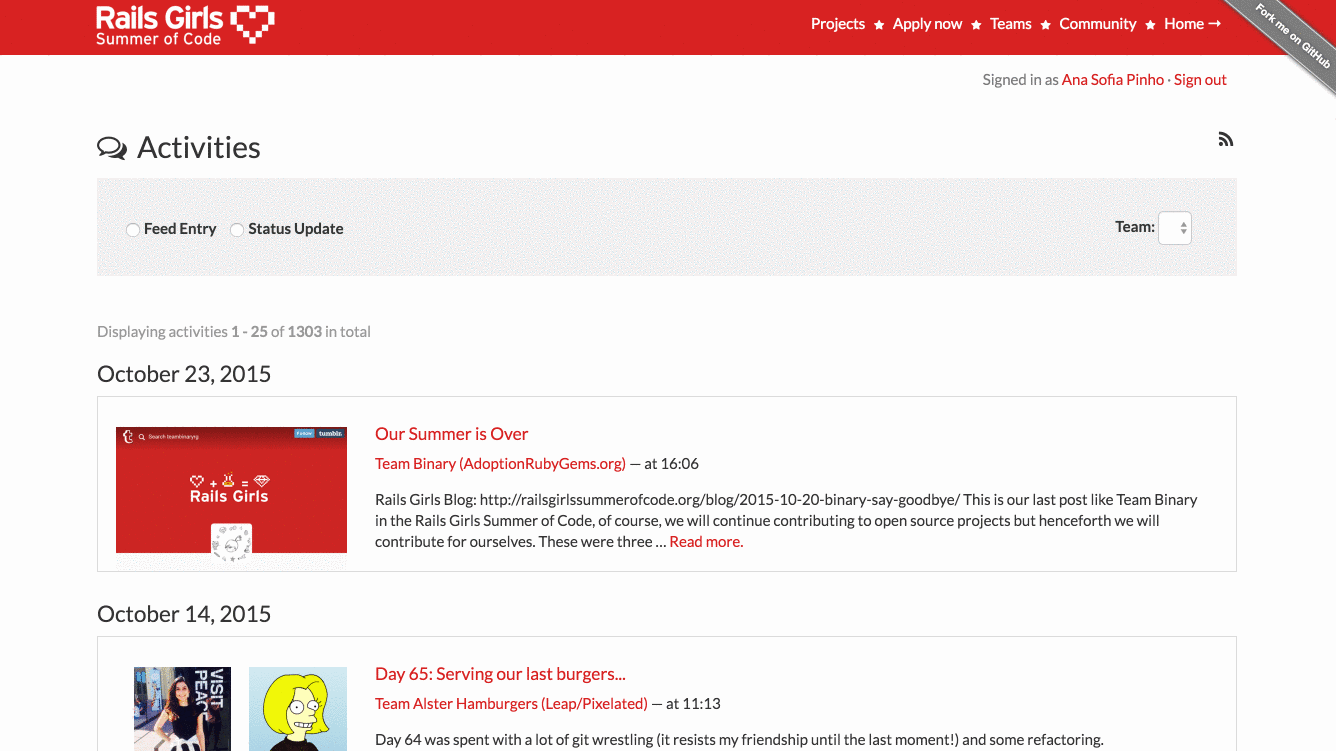The width and height of the screenshot is (1336, 751).
Task: Go to Apply now page
Action: (927, 24)
